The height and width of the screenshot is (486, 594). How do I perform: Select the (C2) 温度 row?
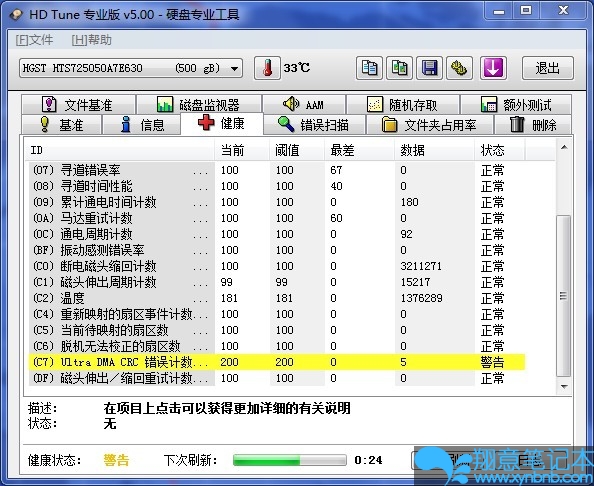click(277, 298)
